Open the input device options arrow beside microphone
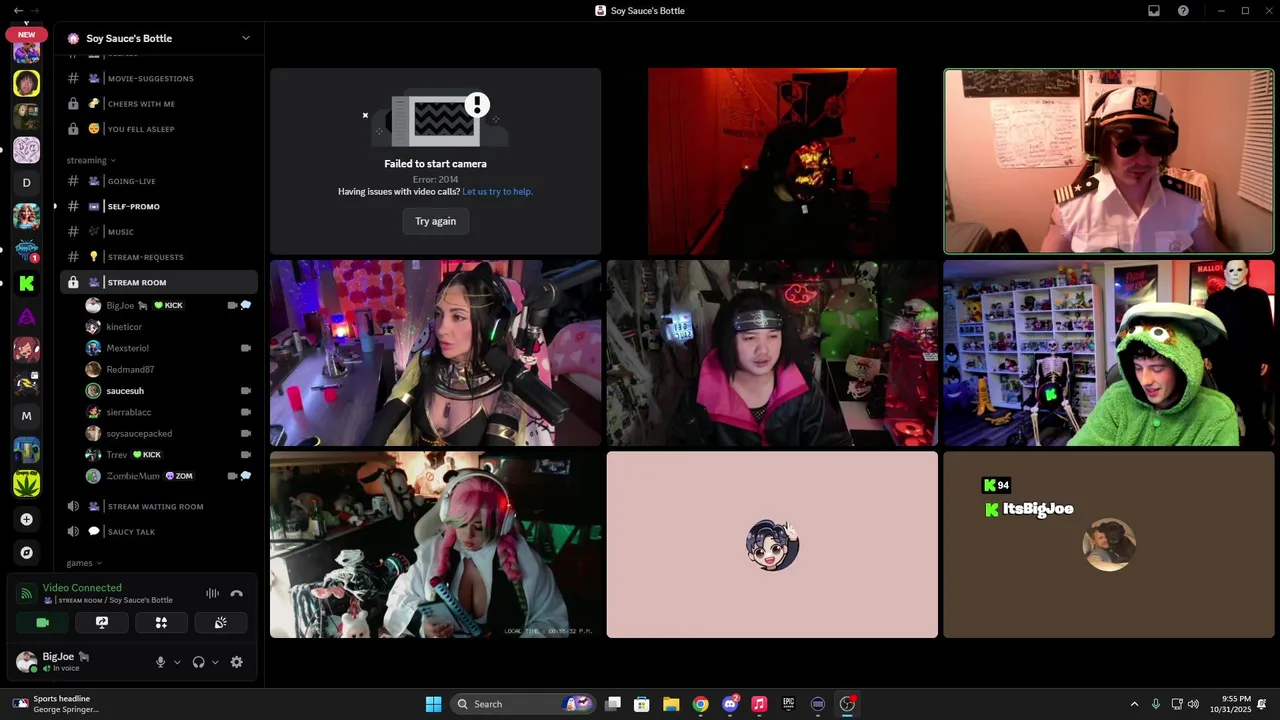This screenshot has width=1280, height=720. point(177,662)
